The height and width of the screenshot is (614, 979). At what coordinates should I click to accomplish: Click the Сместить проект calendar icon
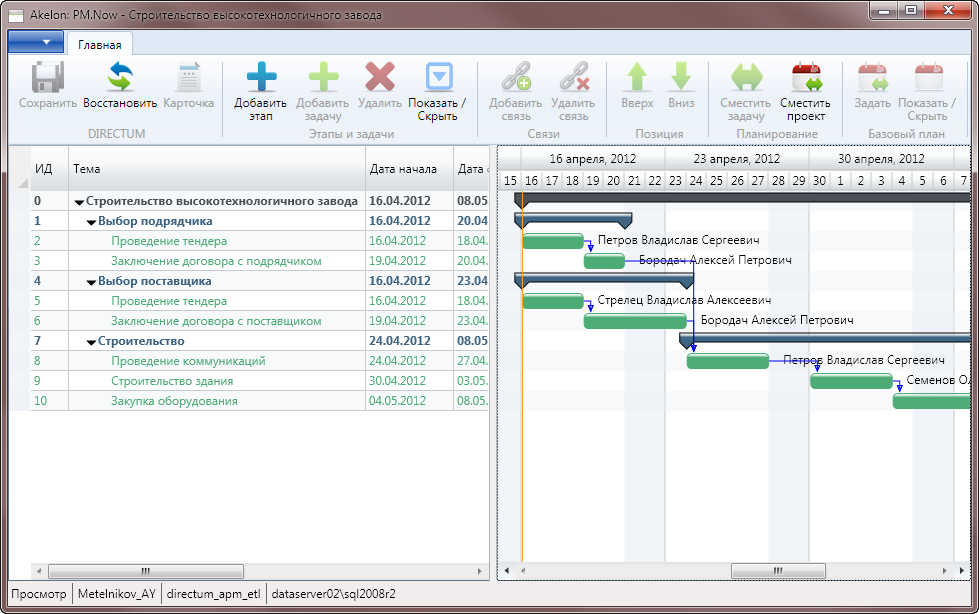click(x=806, y=77)
